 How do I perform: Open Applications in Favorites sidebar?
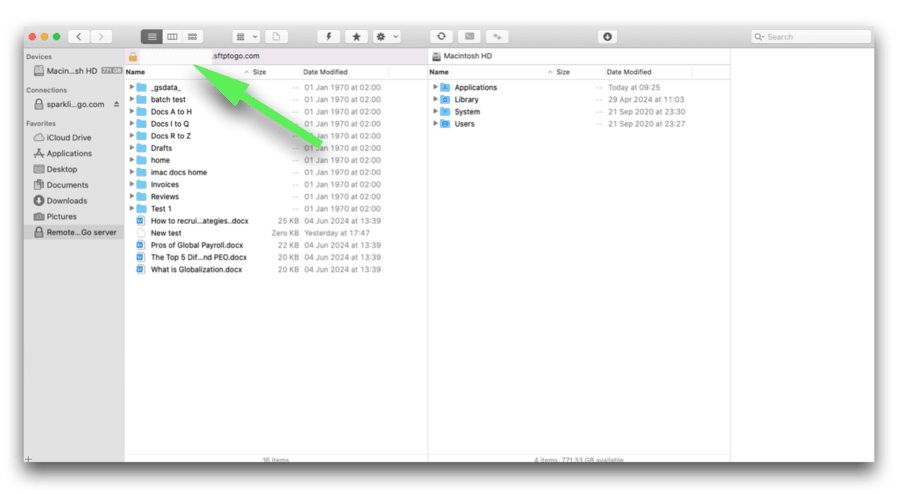pyautogui.click(x=74, y=153)
